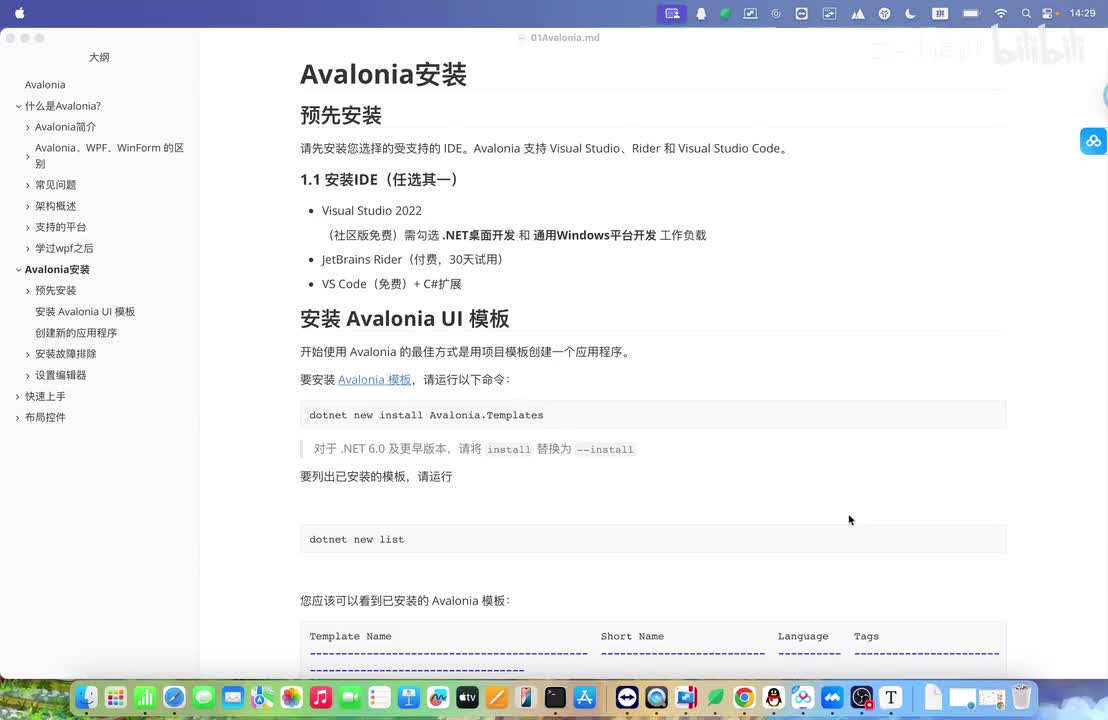
Task: Jump to 学过wpf之后 in the outline
Action: (x=64, y=248)
